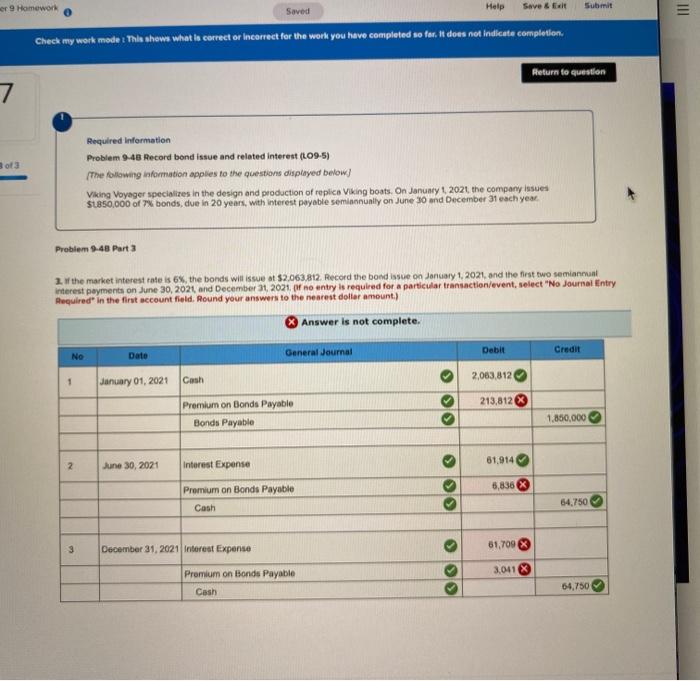Click the Credit column header
Viewport: 700px width, 681px height.
(x=567, y=350)
